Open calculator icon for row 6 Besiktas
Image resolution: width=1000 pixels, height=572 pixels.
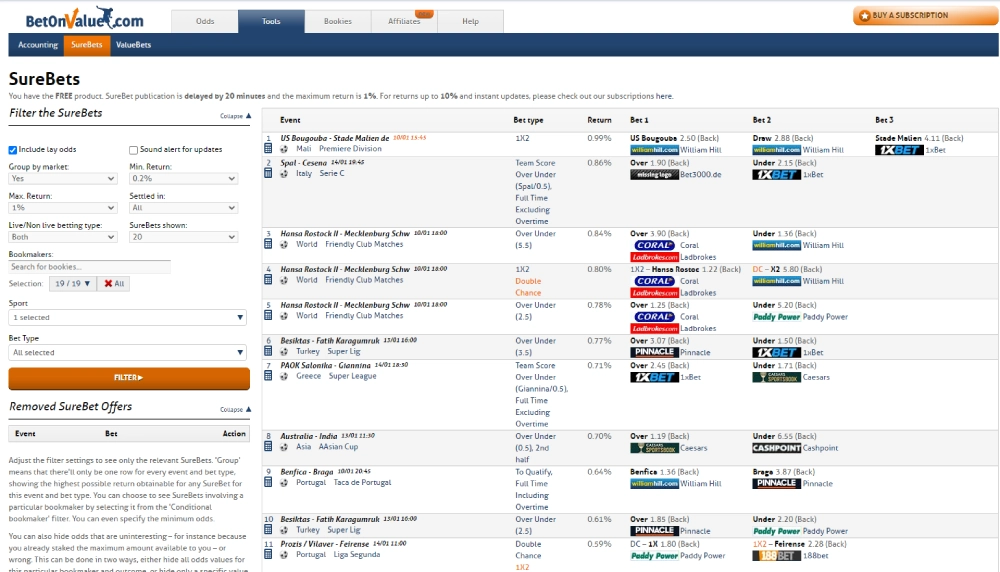click(268, 351)
